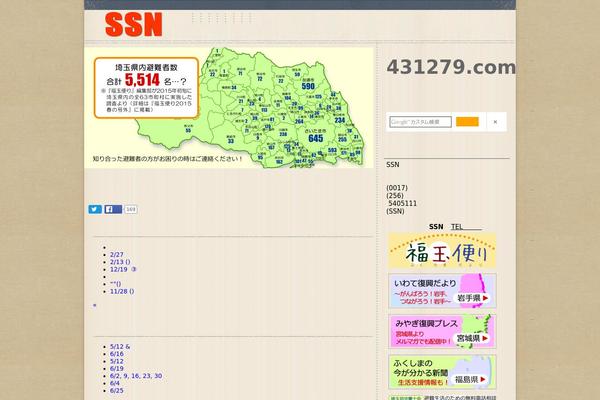Open the Saitama evacuee map banner
Screen dimensions: 600x400
coord(229,108)
